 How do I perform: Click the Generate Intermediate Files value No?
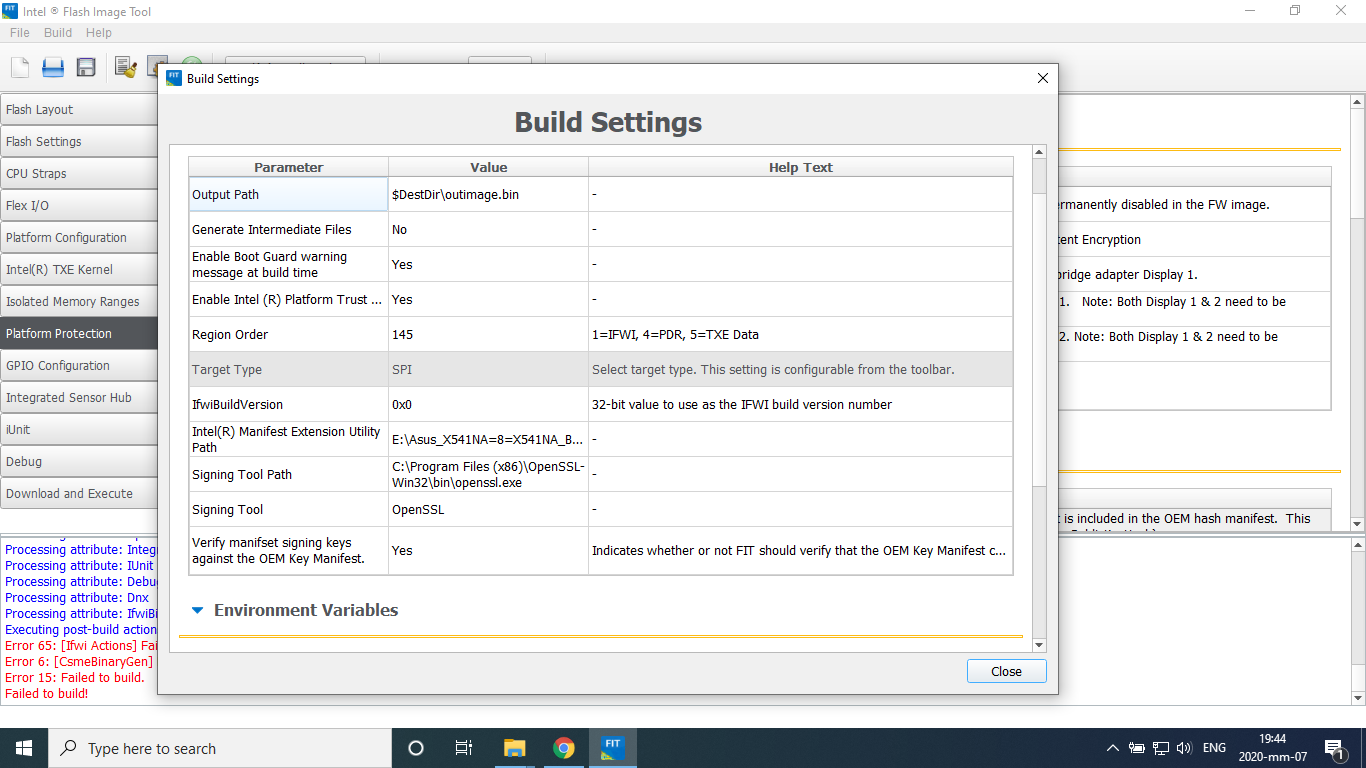pyautogui.click(x=488, y=229)
